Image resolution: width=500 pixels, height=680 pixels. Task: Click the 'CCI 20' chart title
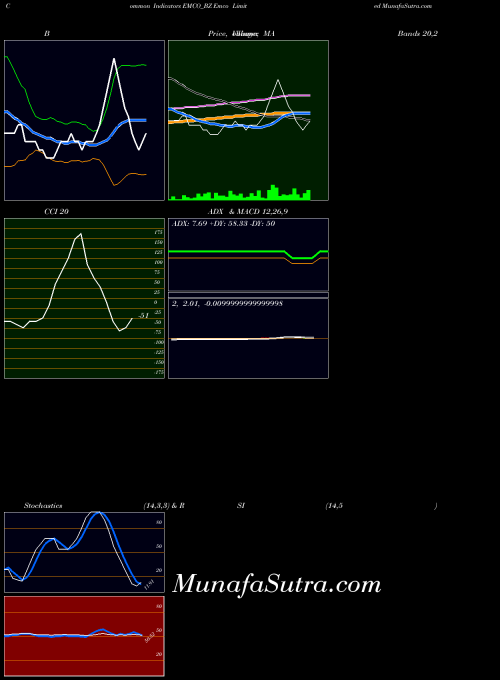(x=56, y=212)
